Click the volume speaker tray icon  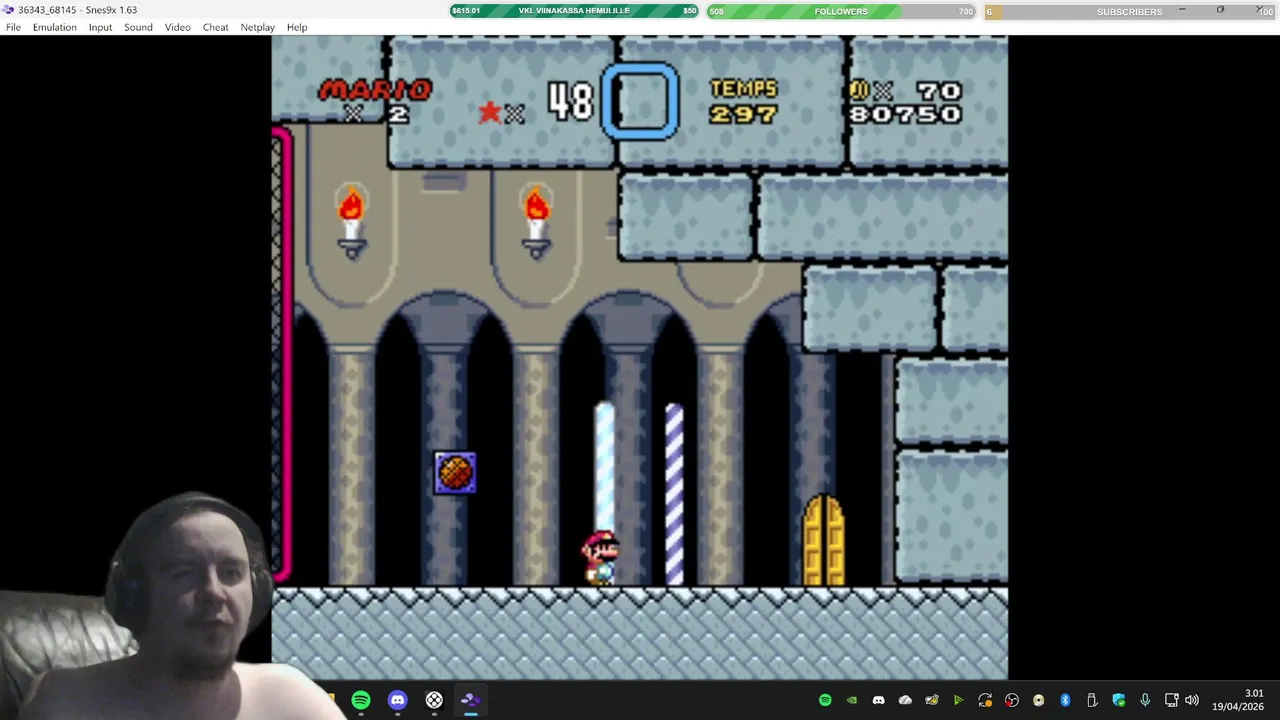1191,700
